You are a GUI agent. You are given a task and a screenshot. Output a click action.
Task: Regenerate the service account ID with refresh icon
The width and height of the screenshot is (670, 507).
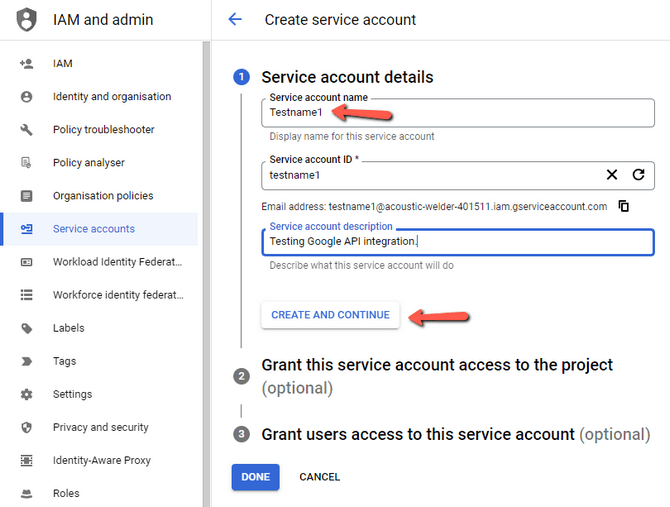638,174
